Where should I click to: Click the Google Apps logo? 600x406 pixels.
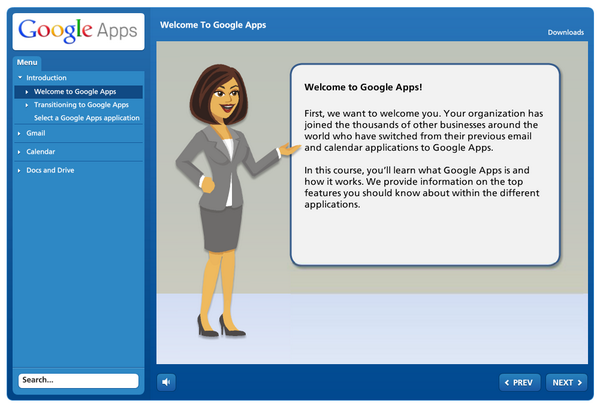click(78, 31)
